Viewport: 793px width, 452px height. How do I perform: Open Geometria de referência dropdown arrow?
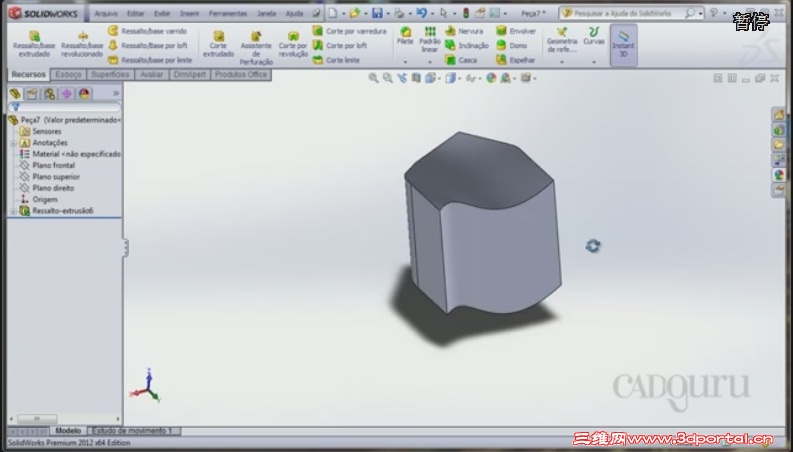point(561,62)
